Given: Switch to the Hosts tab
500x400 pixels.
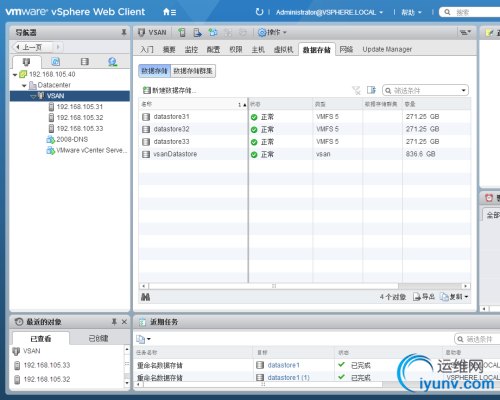Looking at the screenshot, I should (x=258, y=50).
